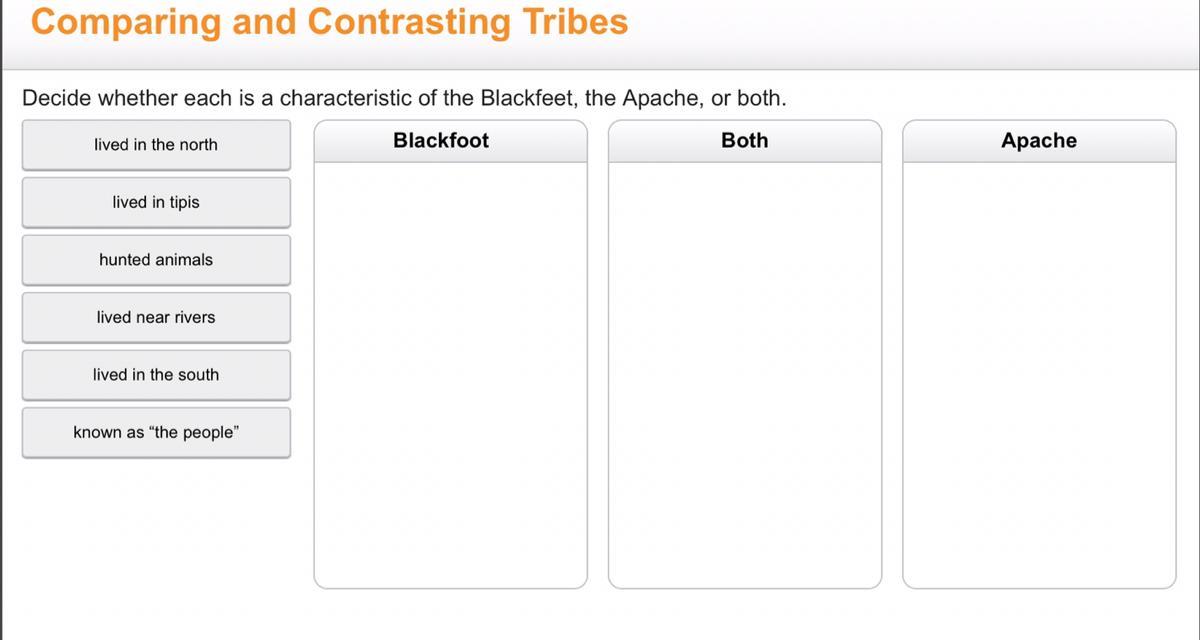Screen dimensions: 1200x640
Task: Click the Blackfoot column header
Action: pos(441,141)
